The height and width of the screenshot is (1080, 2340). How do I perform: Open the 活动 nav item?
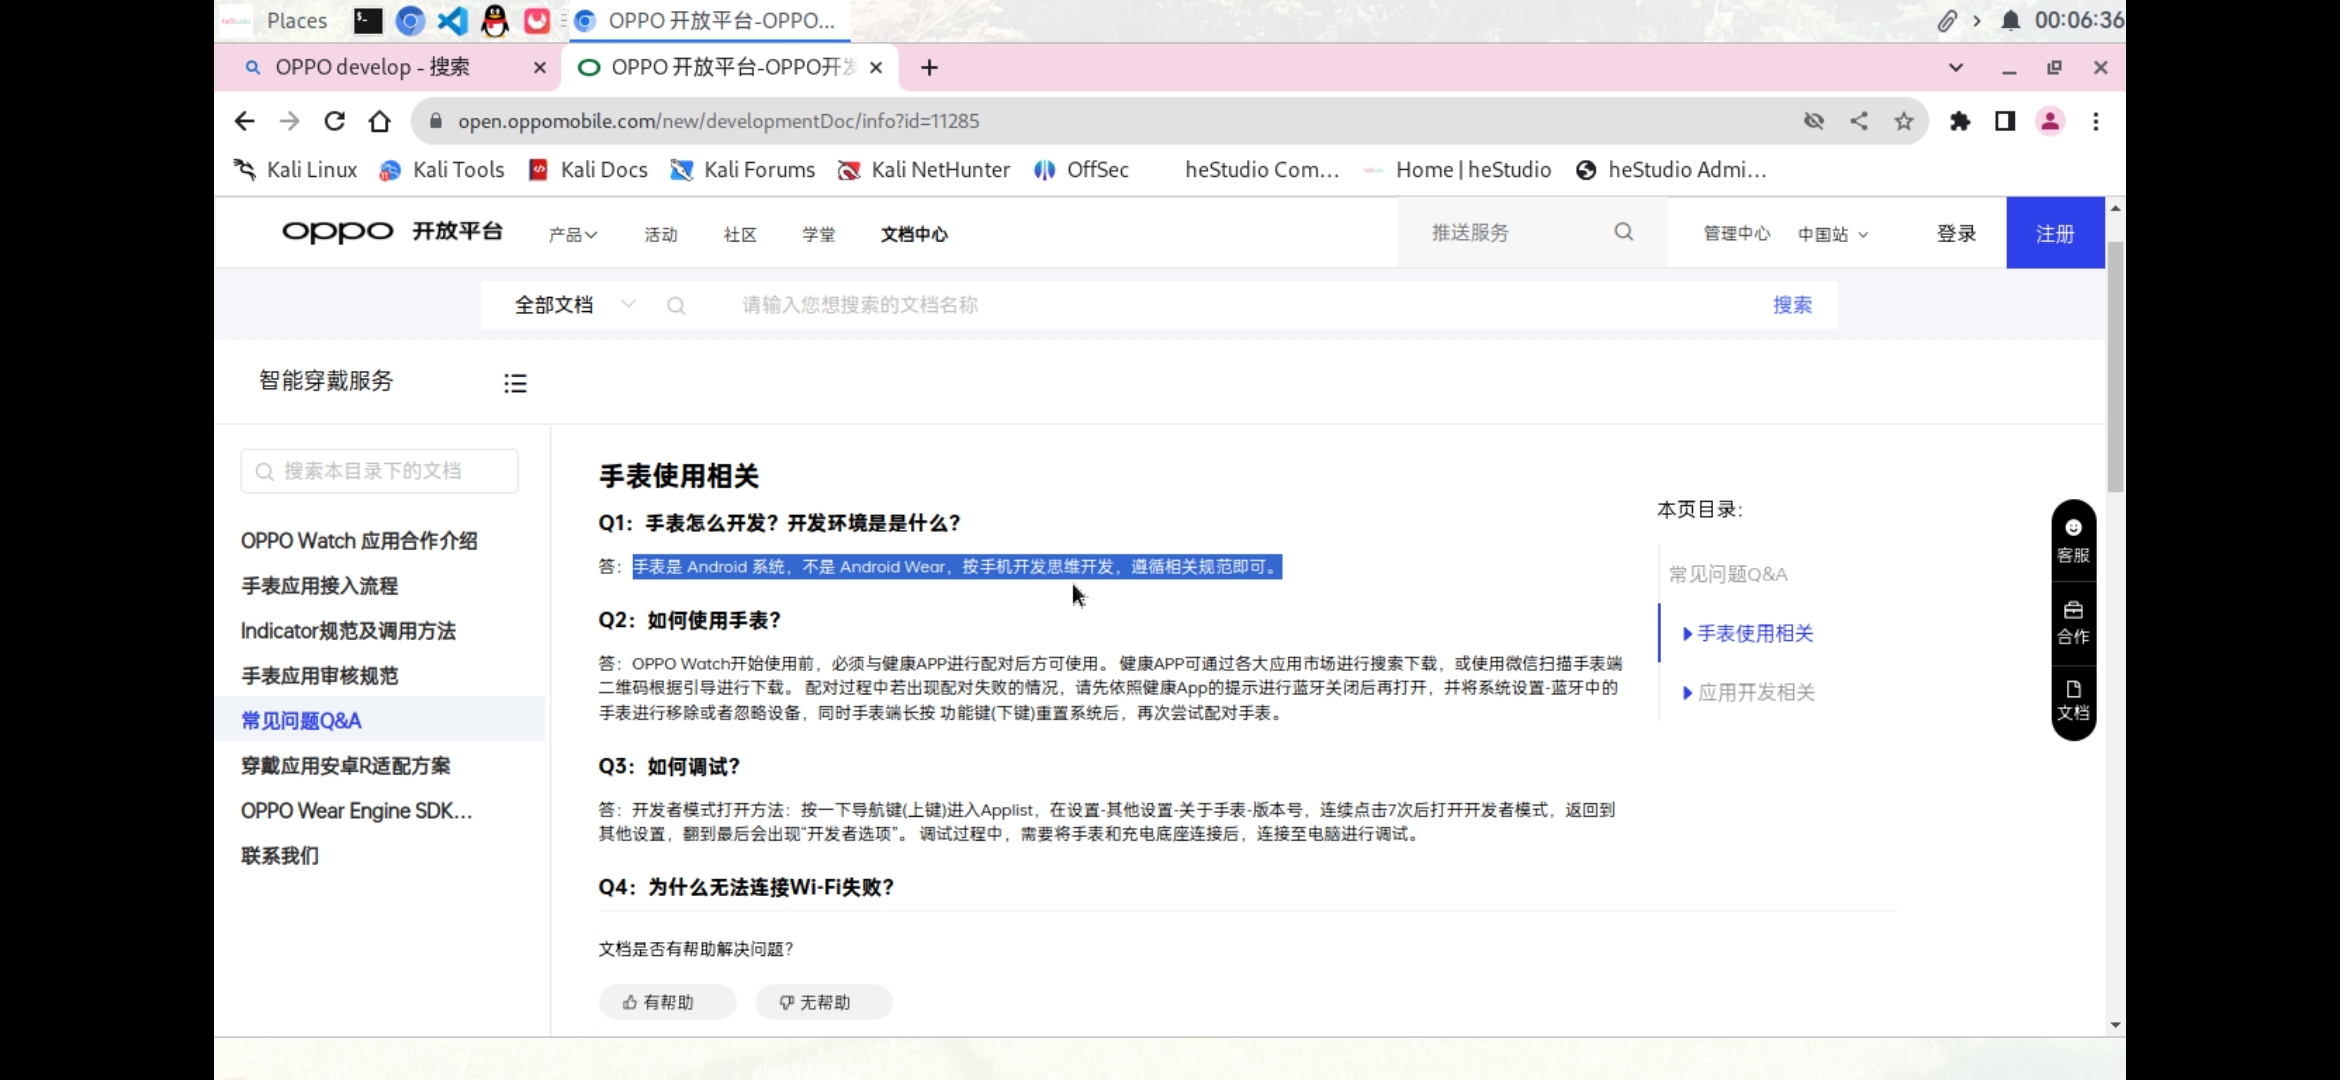click(661, 234)
